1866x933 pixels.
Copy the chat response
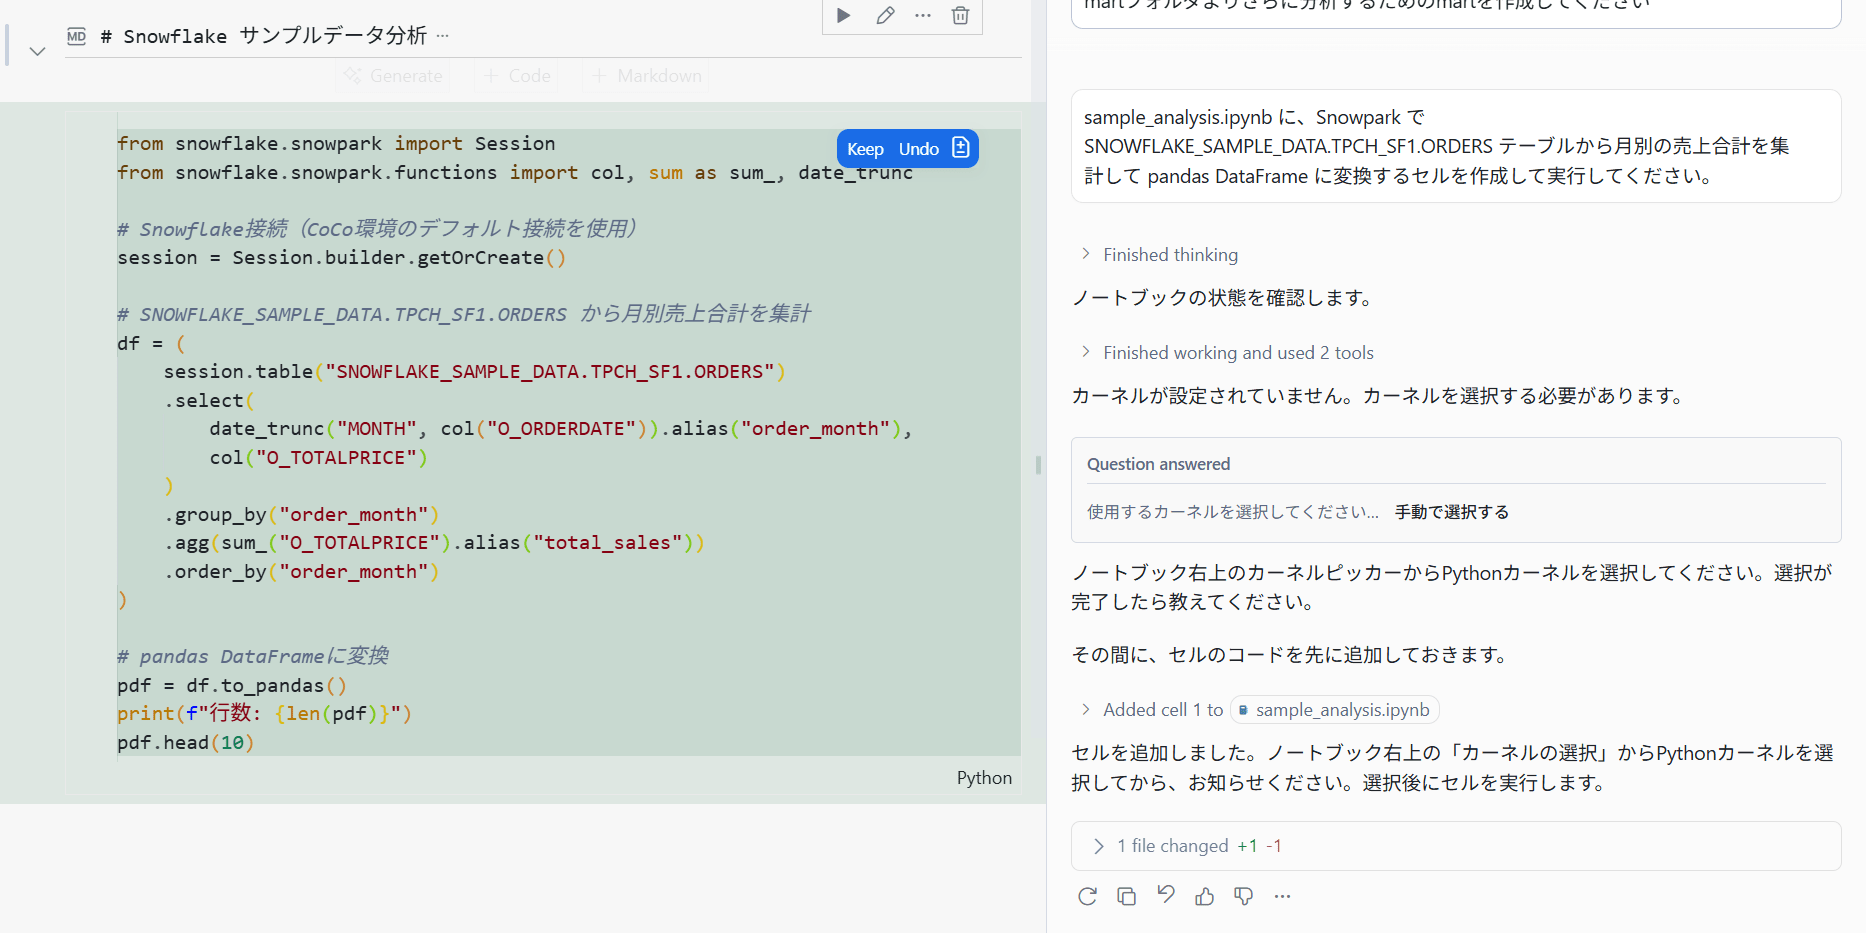click(1126, 896)
